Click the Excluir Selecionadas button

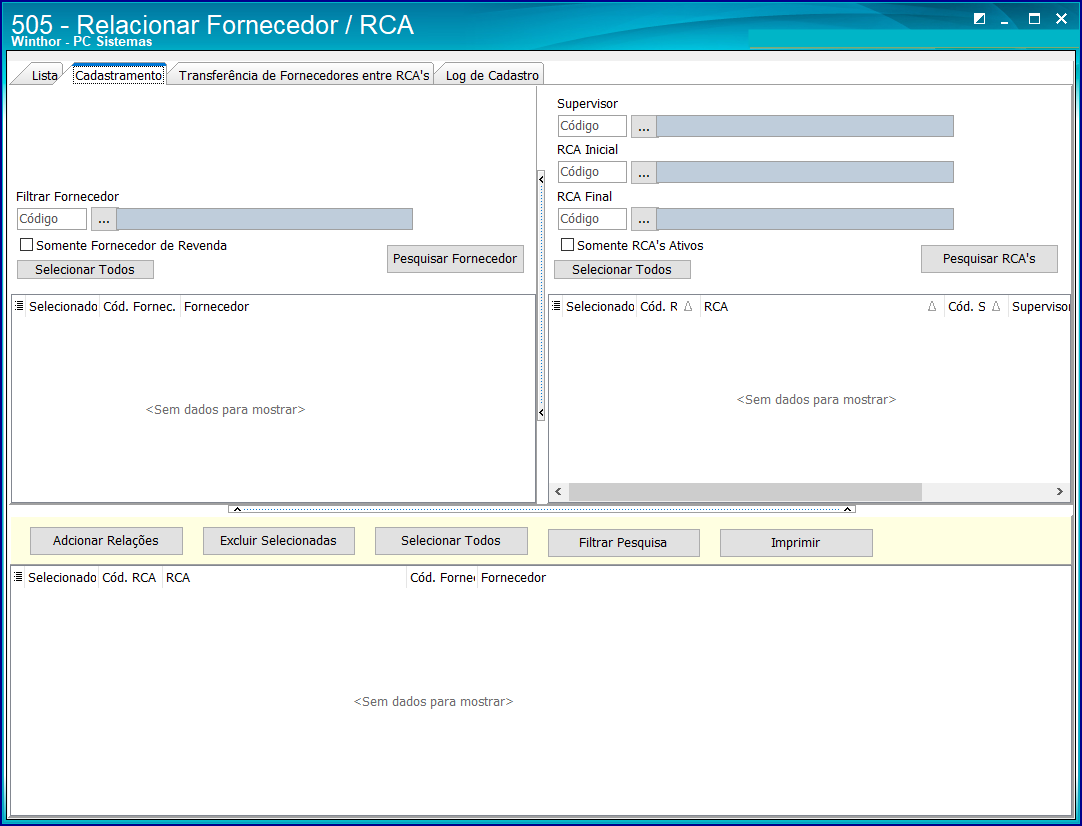279,541
